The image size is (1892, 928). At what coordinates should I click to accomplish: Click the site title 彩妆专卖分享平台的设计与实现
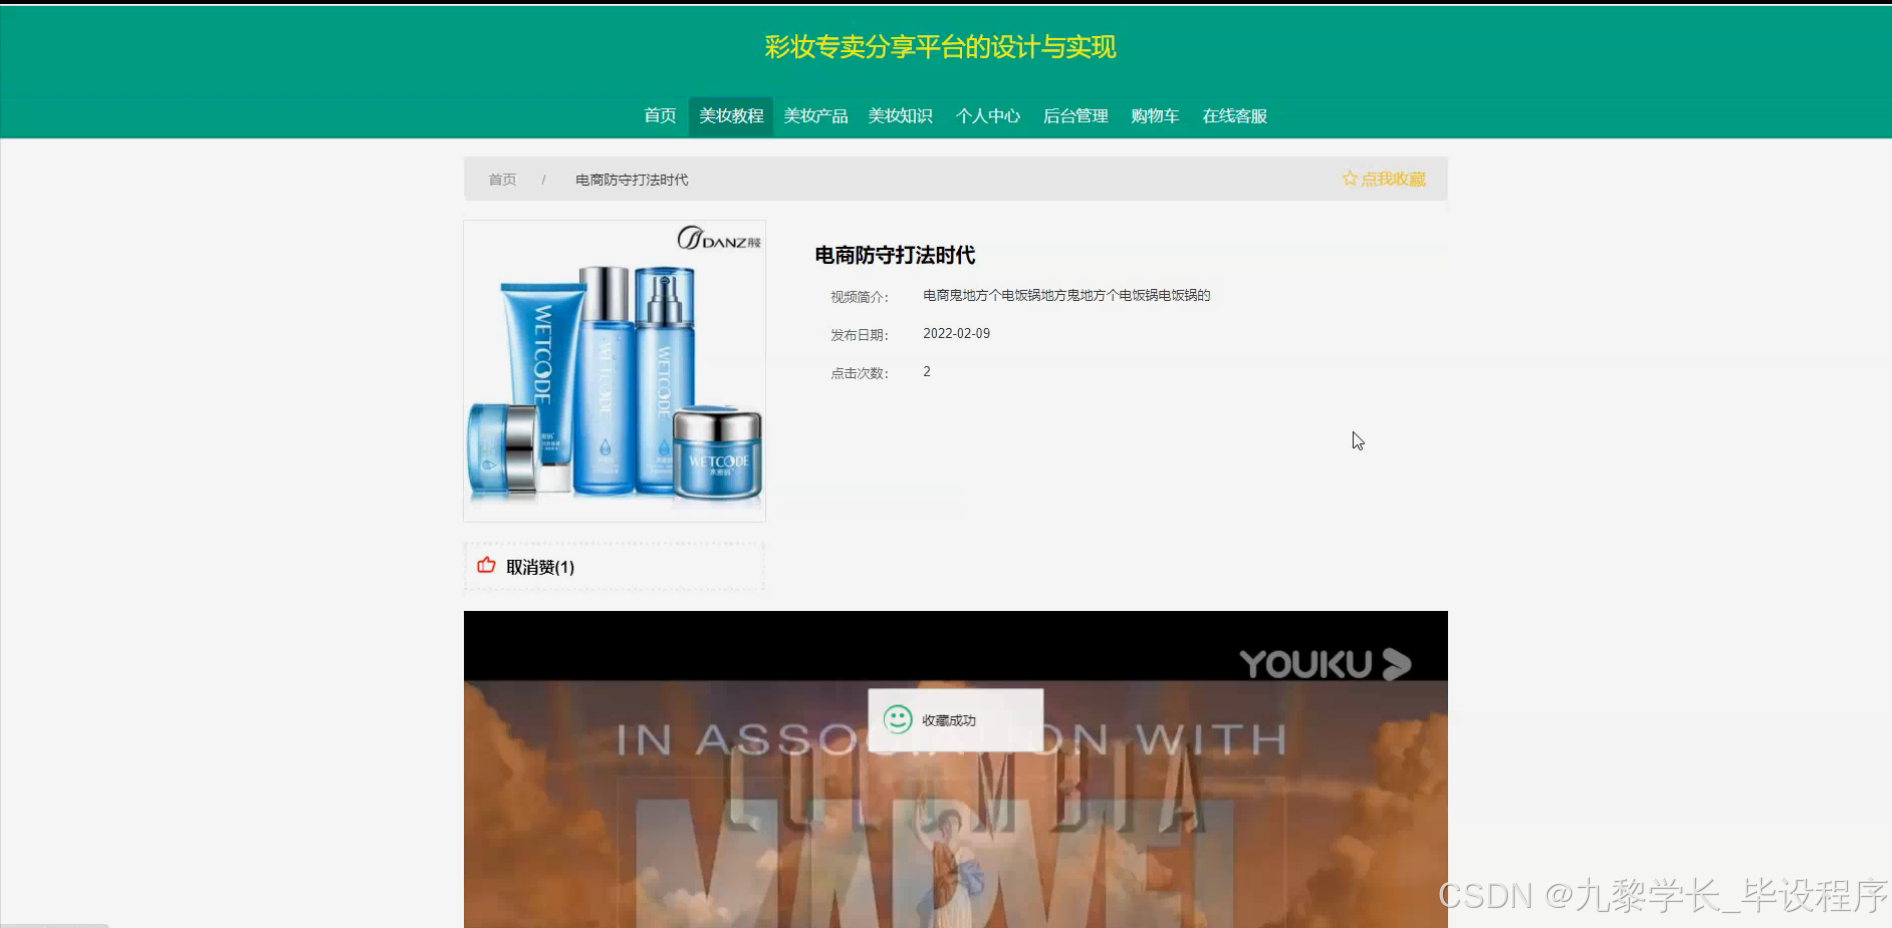click(940, 47)
